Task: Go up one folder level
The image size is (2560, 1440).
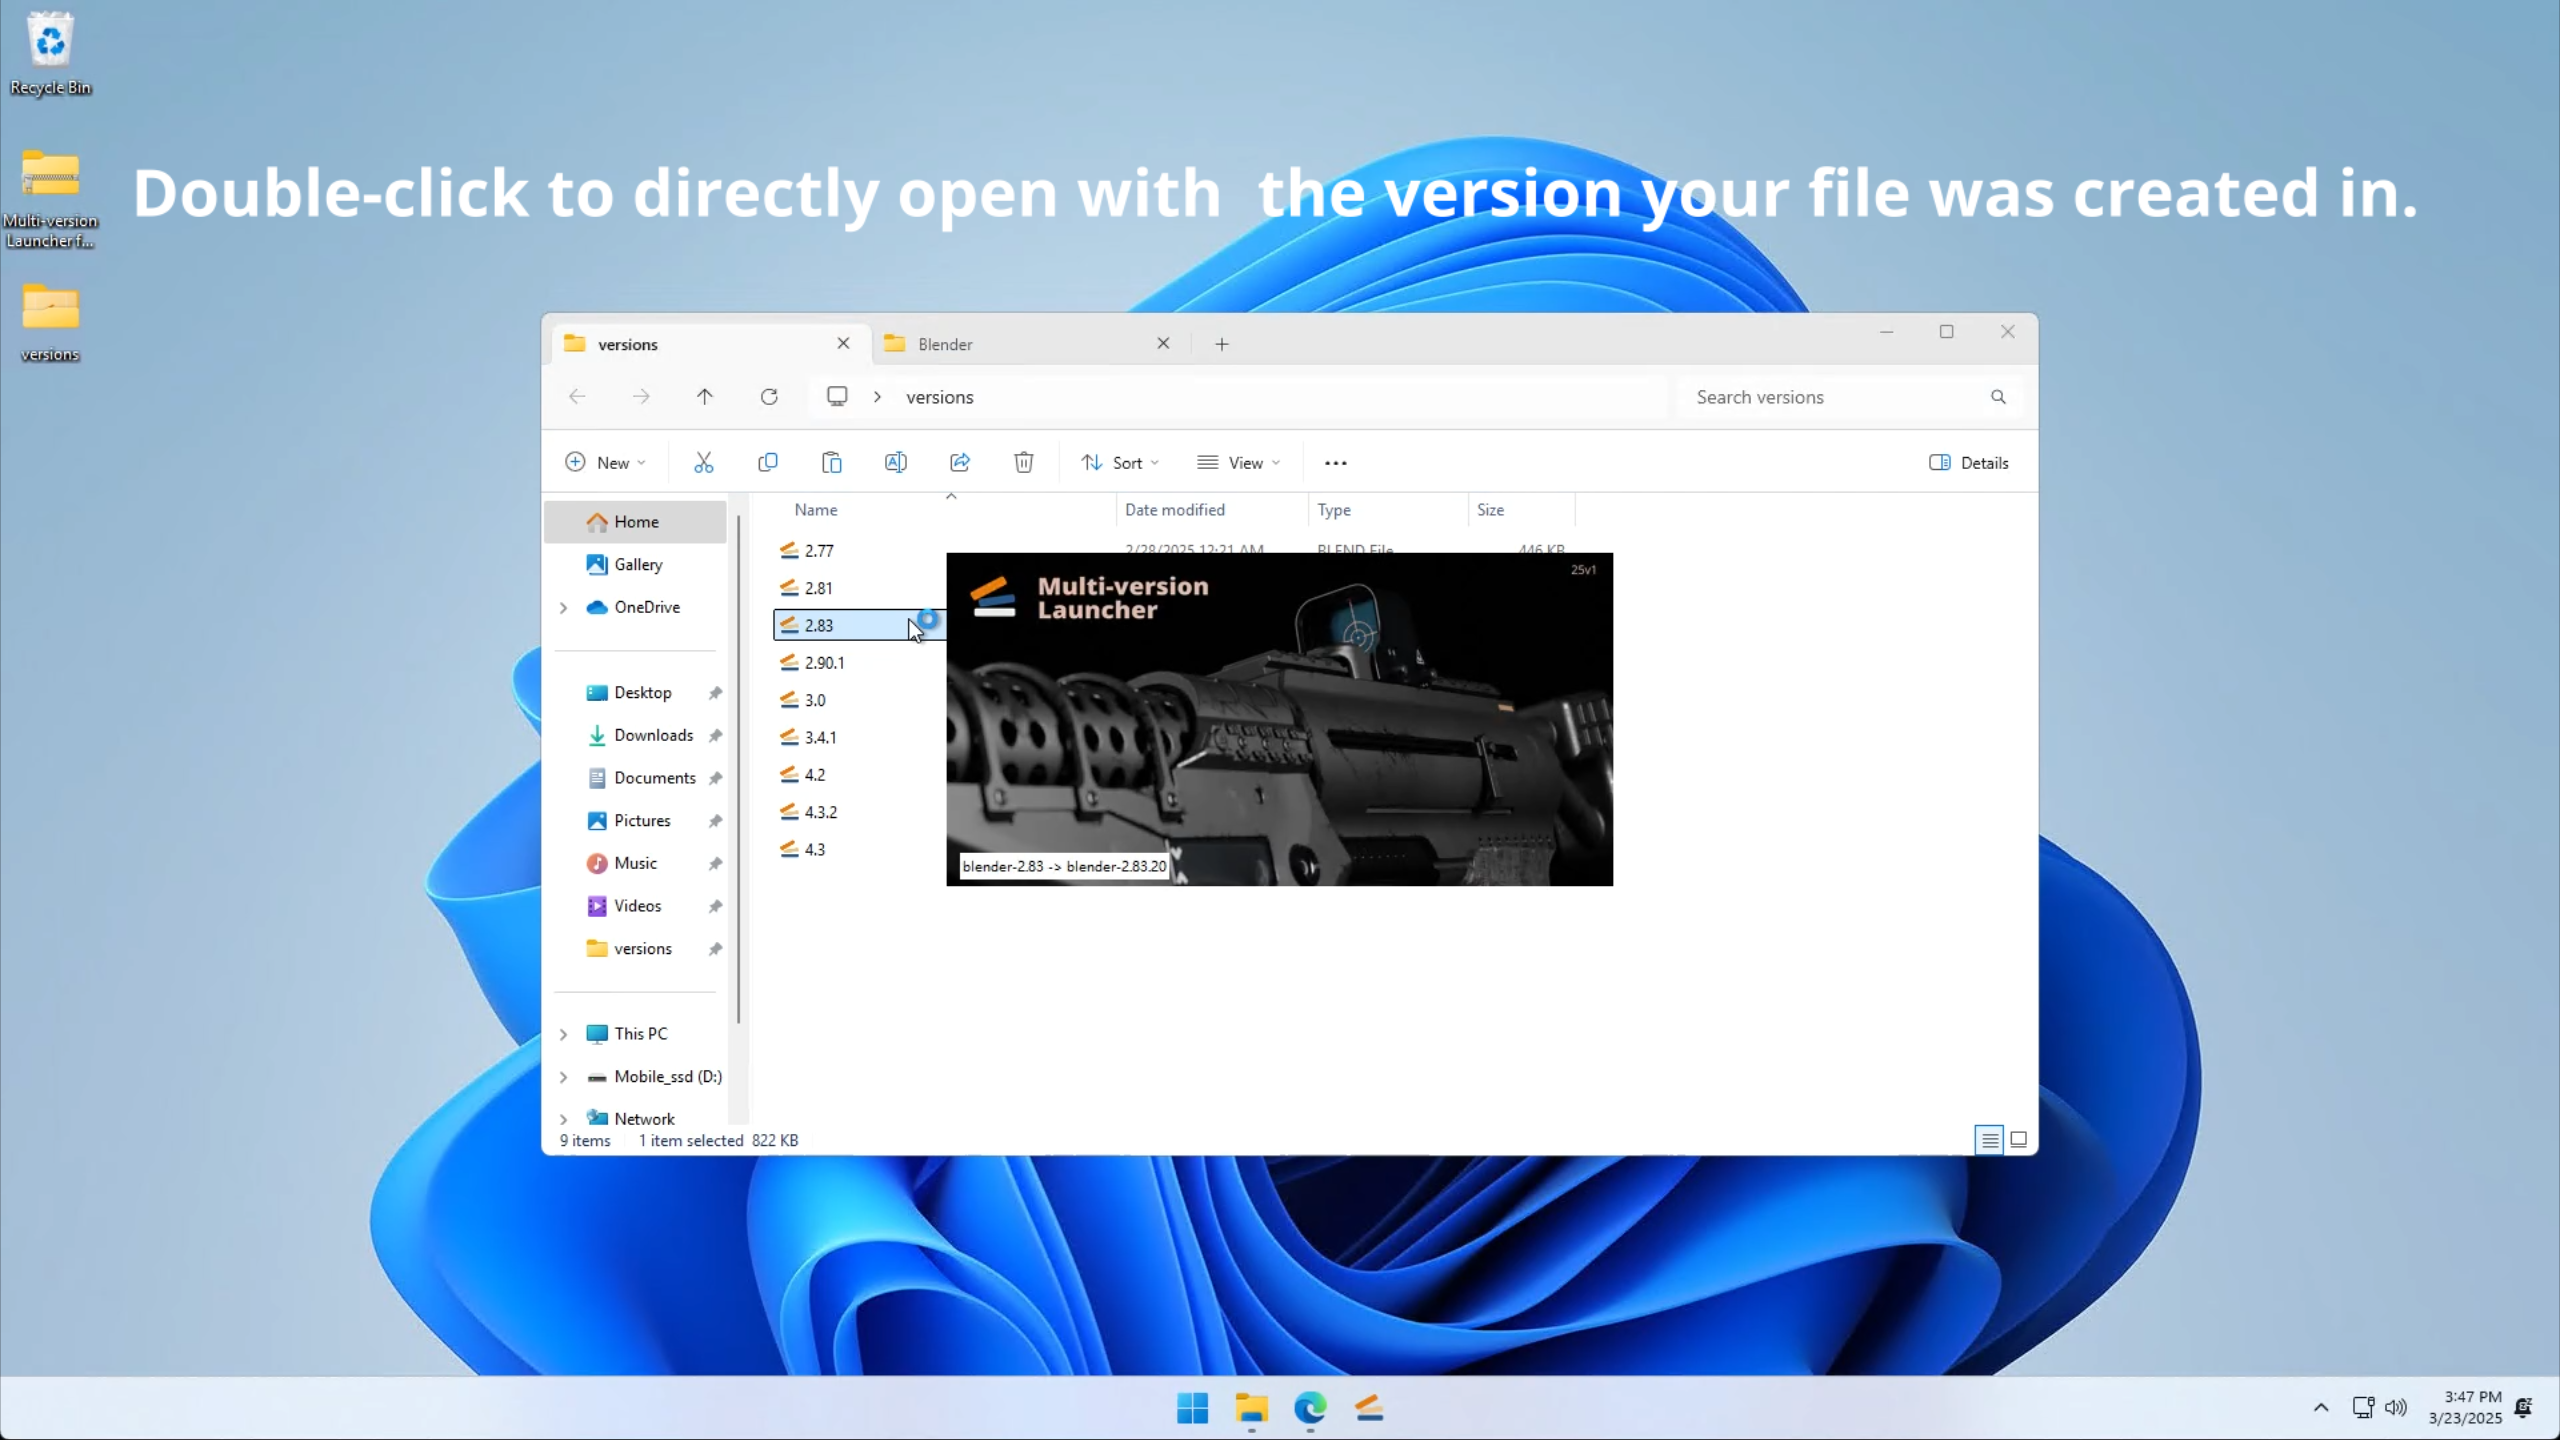Action: pos(705,397)
